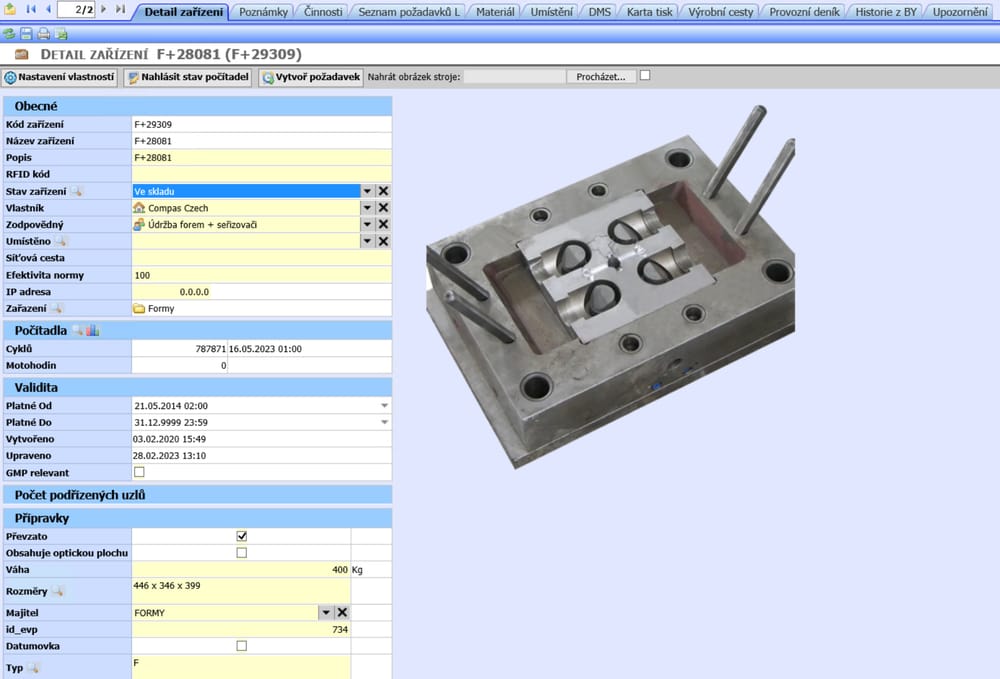The image size is (1000, 679).
Task: Toggle GMP relevant checkbox
Action: [x=139, y=472]
